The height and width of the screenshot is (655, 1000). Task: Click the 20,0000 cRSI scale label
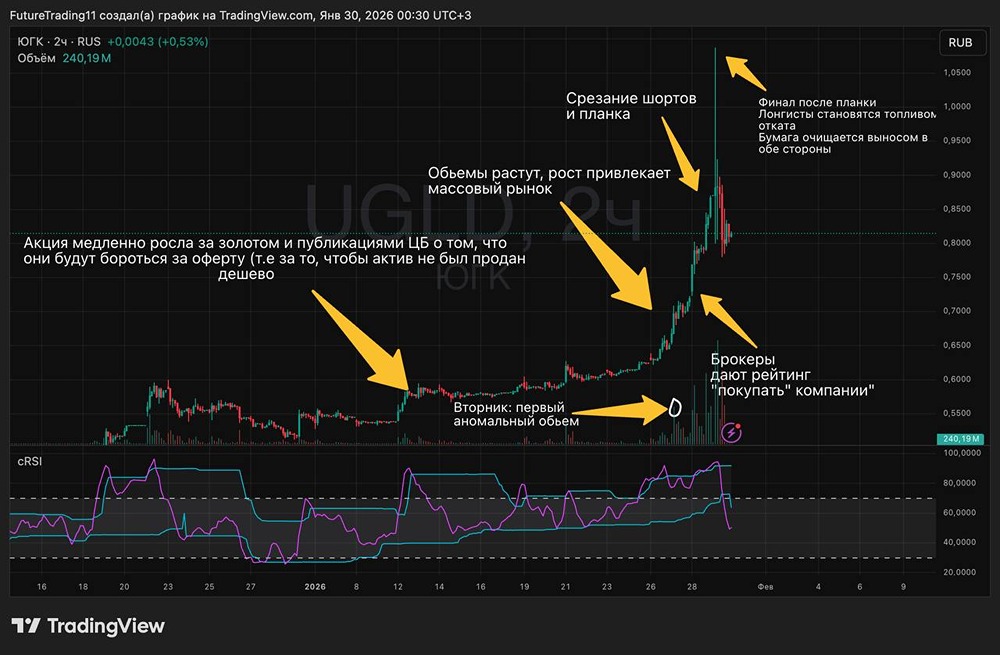click(960, 572)
